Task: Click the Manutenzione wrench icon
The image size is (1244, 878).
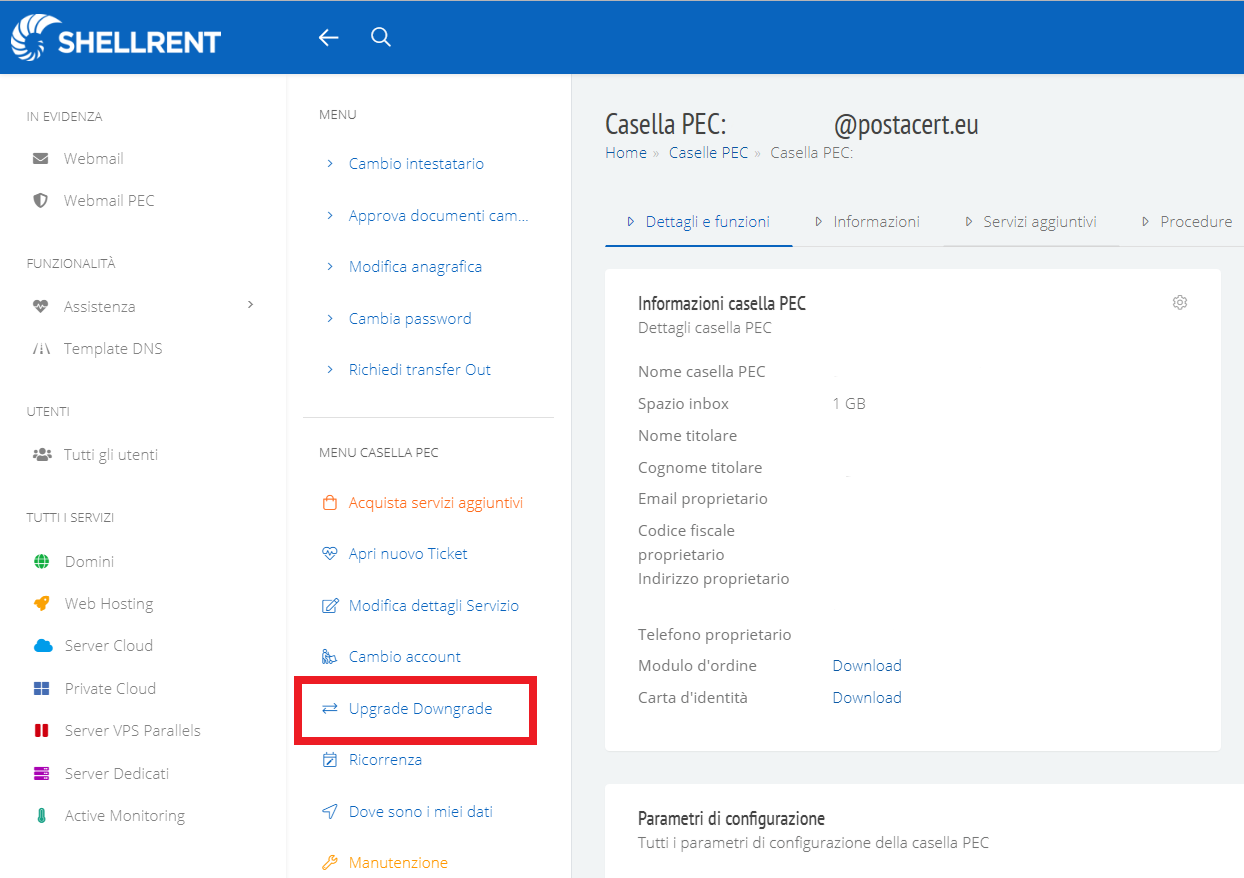Action: coord(330,862)
